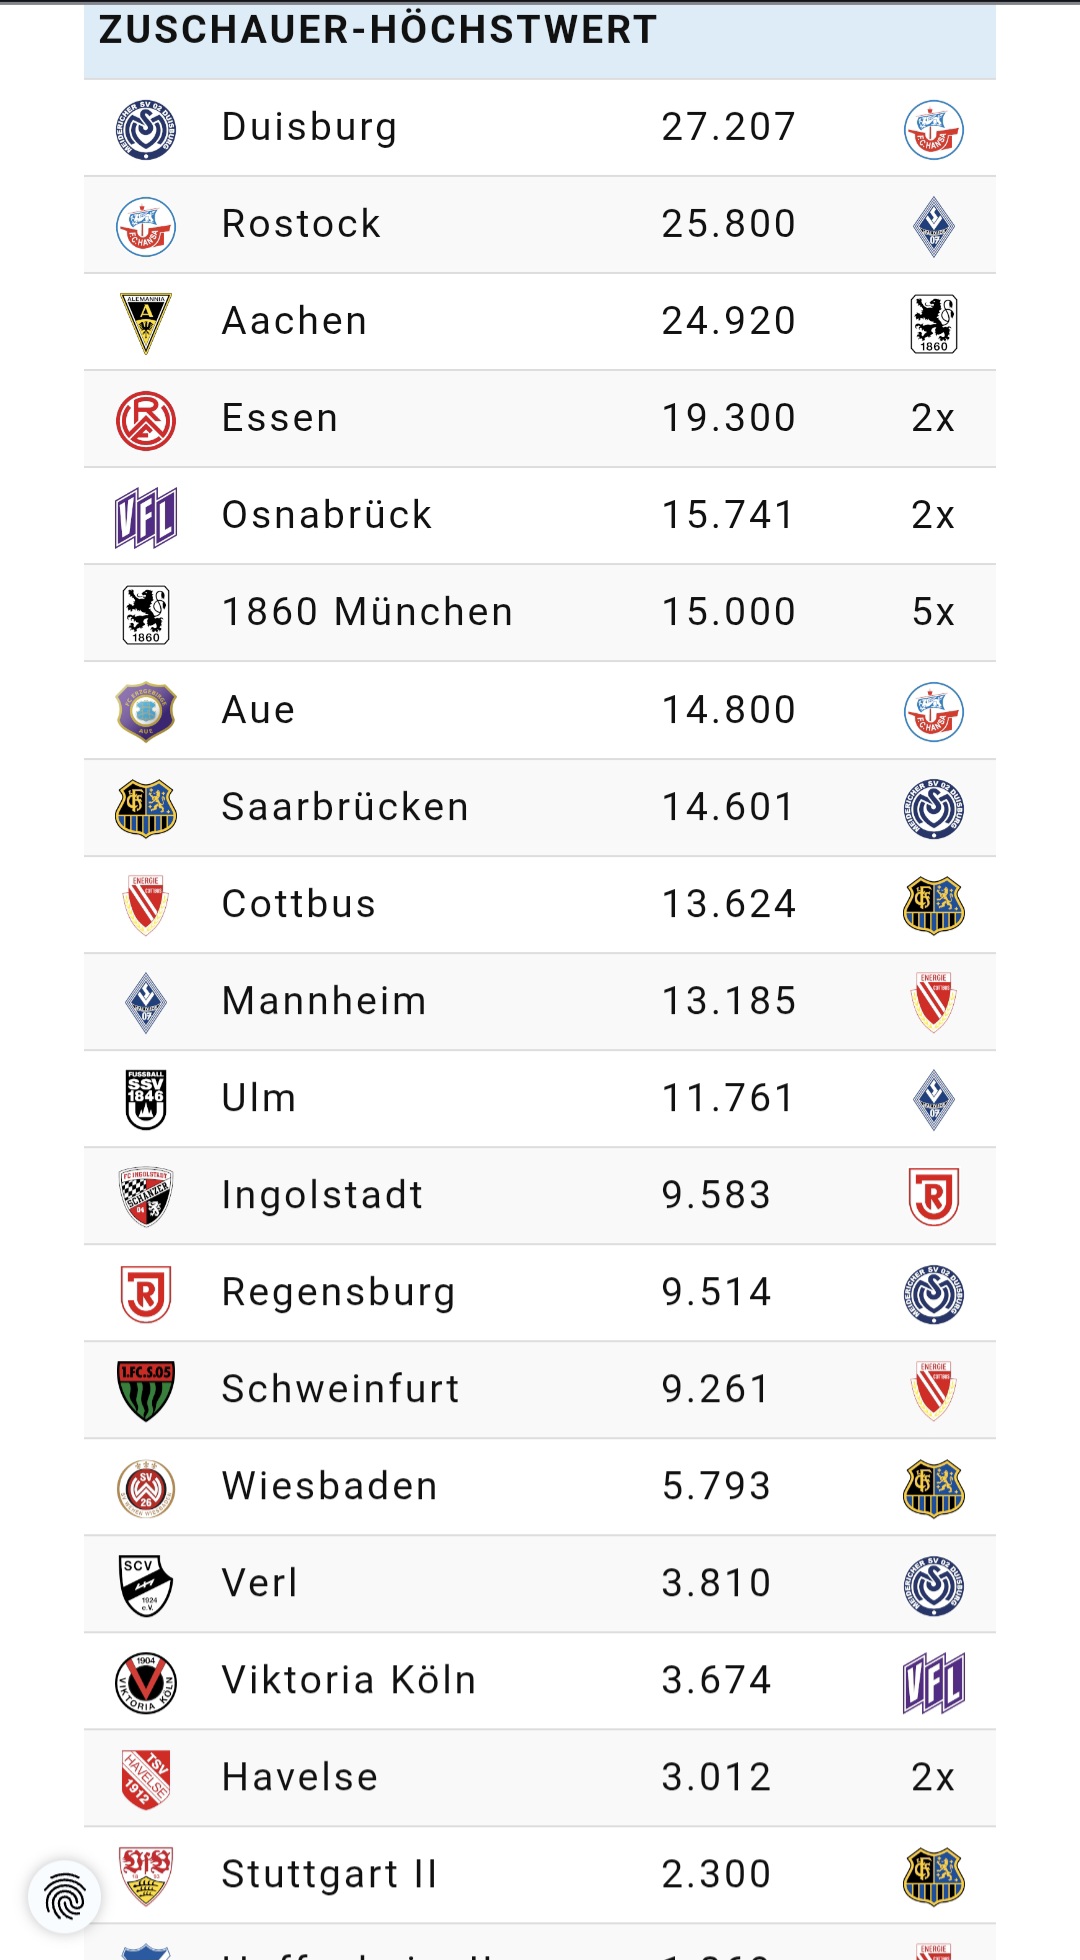Image resolution: width=1080 pixels, height=1960 pixels.
Task: Tap the Rot-Weiss Essen logo
Action: click(146, 420)
